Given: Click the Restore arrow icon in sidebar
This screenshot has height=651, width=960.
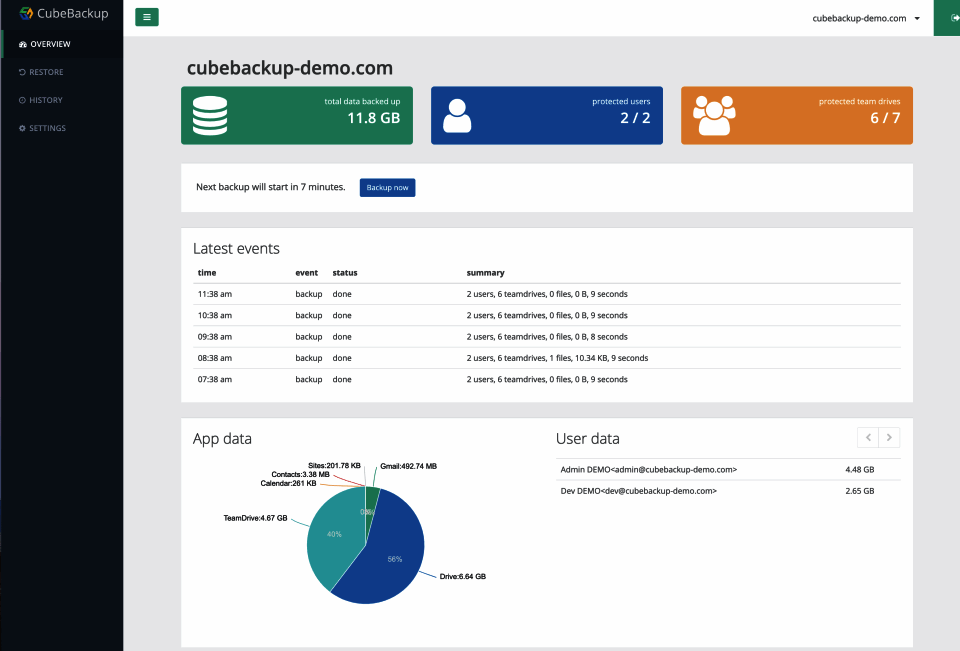Looking at the screenshot, I should pos(21,72).
